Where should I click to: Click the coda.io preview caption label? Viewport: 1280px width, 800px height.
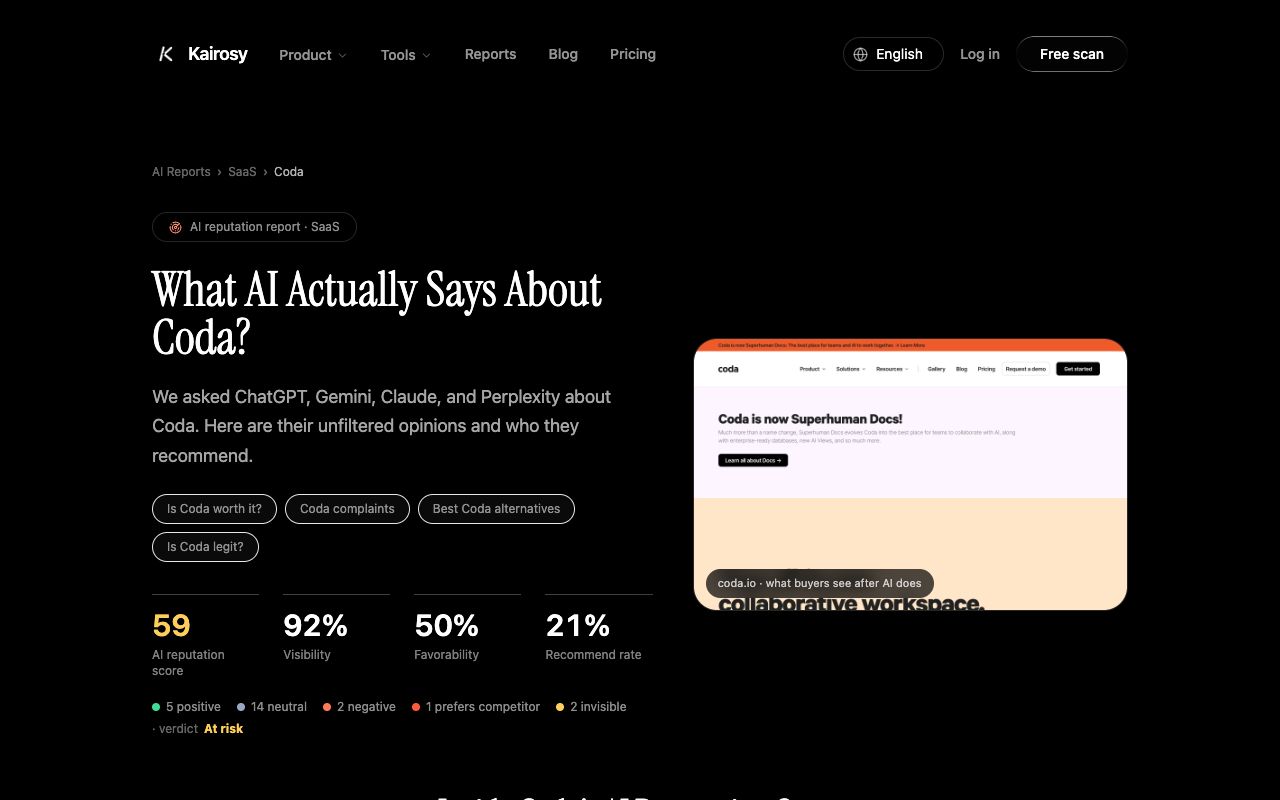point(820,583)
